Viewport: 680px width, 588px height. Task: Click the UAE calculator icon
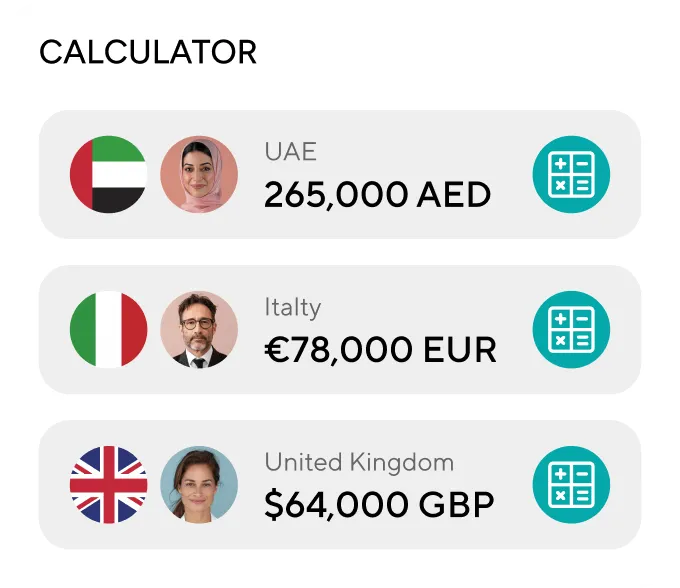[x=571, y=174]
